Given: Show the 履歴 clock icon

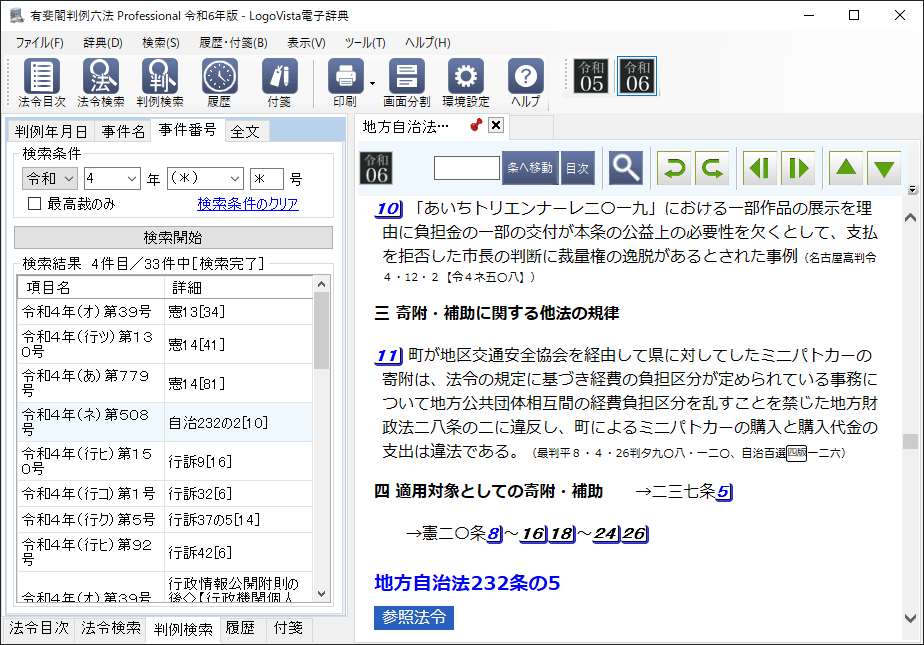Looking at the screenshot, I should point(219,78).
